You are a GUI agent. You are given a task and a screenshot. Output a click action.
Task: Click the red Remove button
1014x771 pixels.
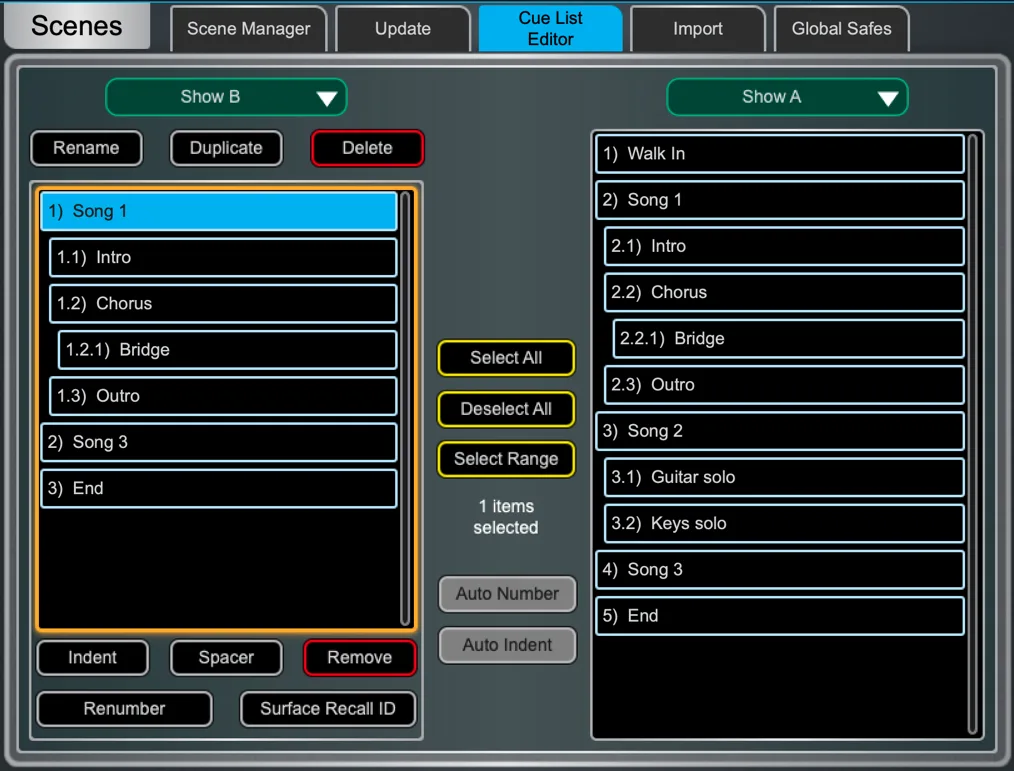(360, 658)
